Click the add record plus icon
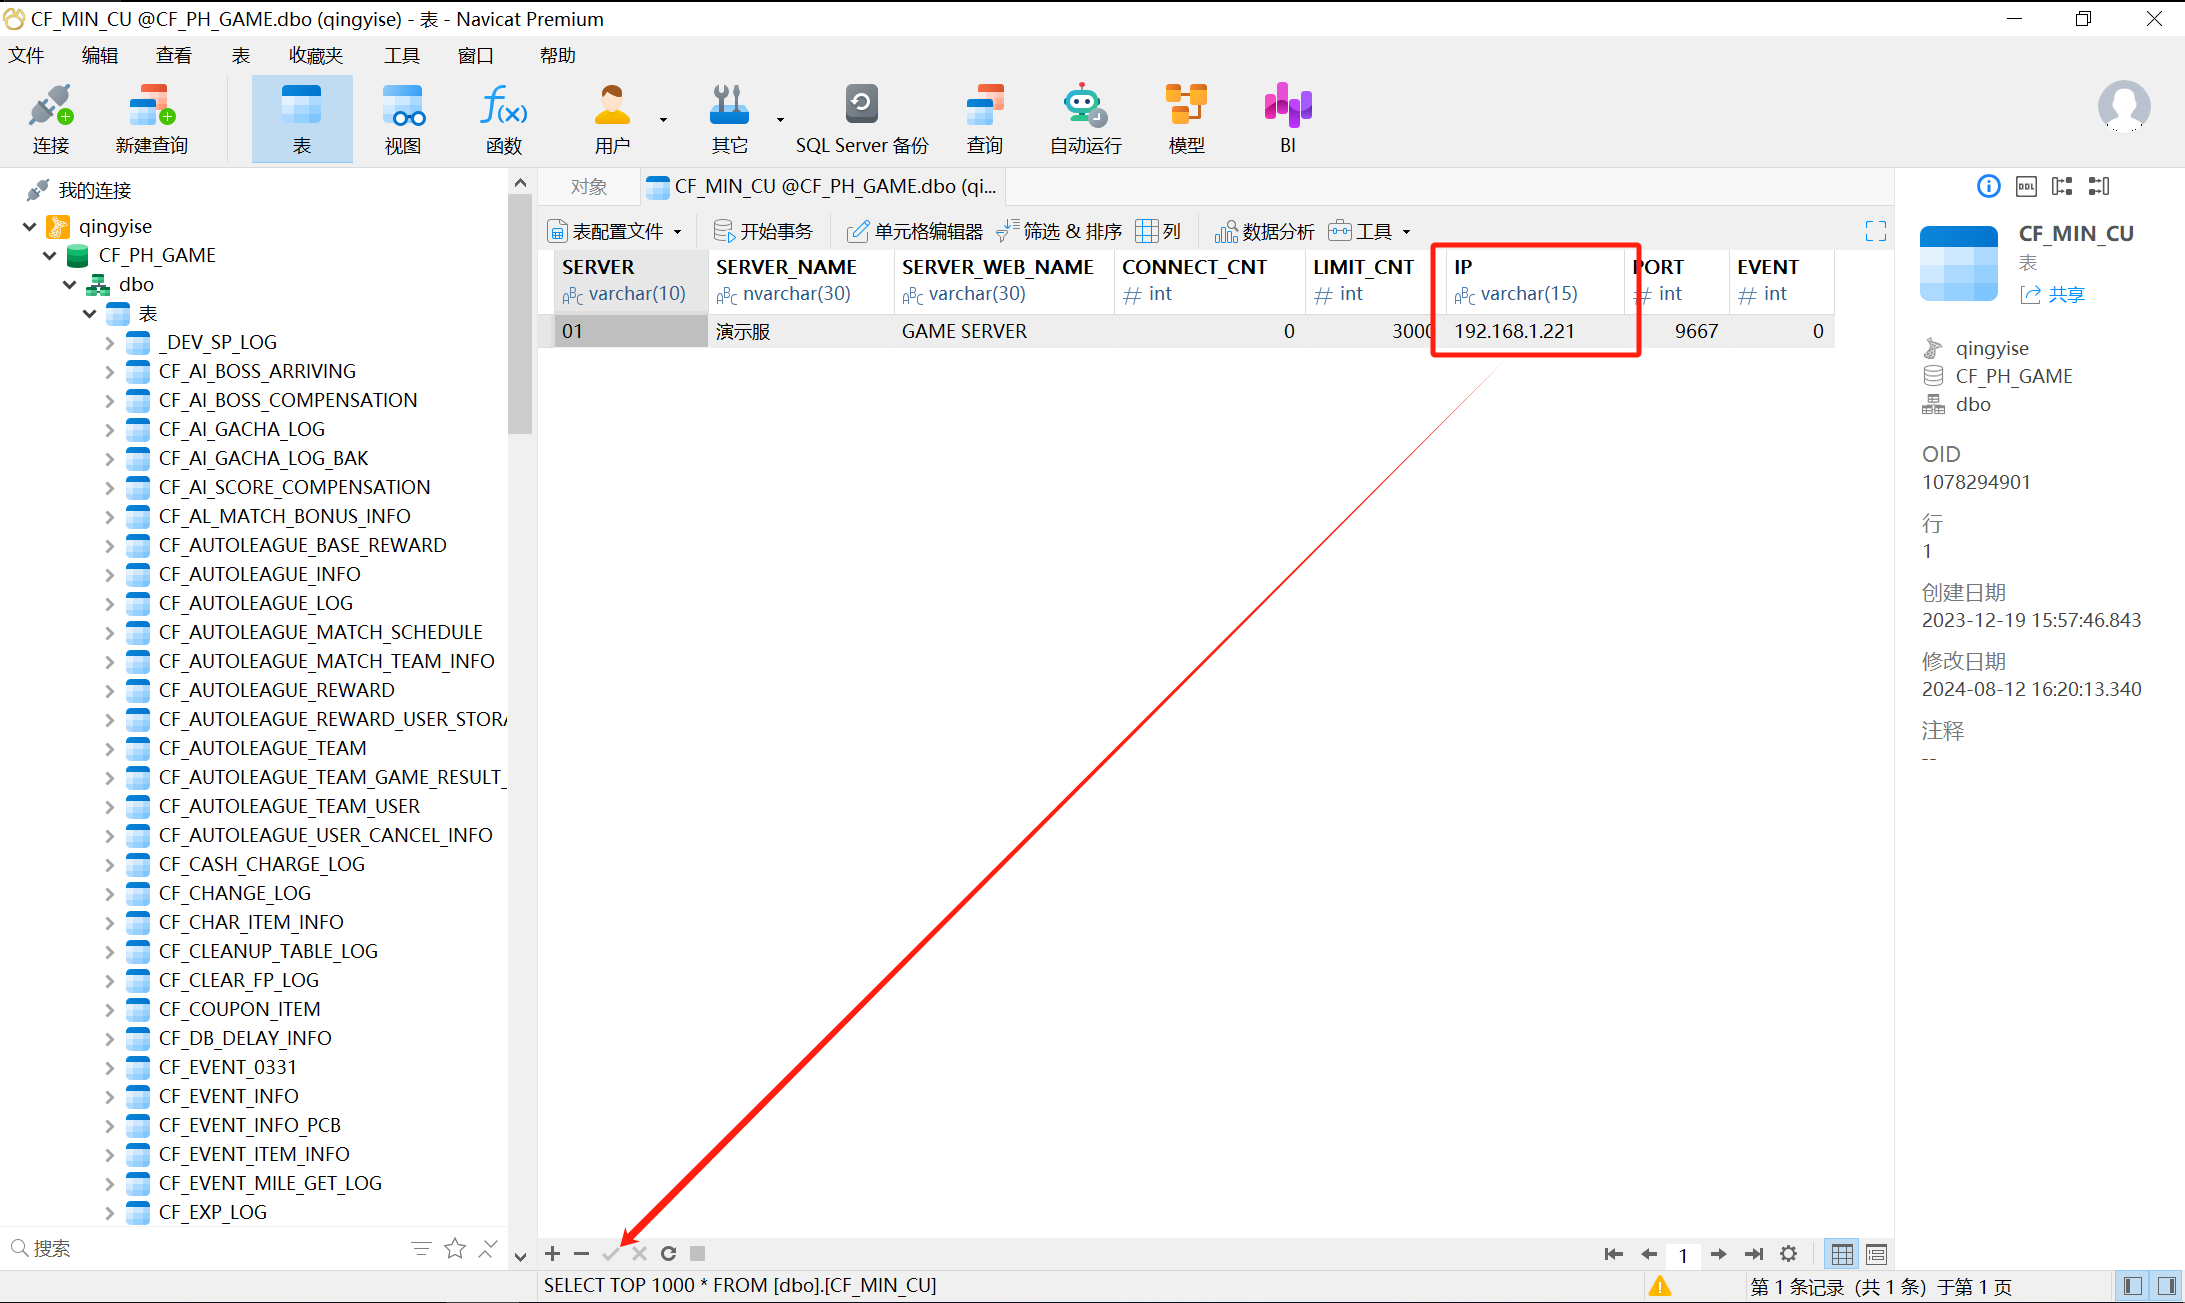Image resolution: width=2185 pixels, height=1303 pixels. click(x=552, y=1253)
